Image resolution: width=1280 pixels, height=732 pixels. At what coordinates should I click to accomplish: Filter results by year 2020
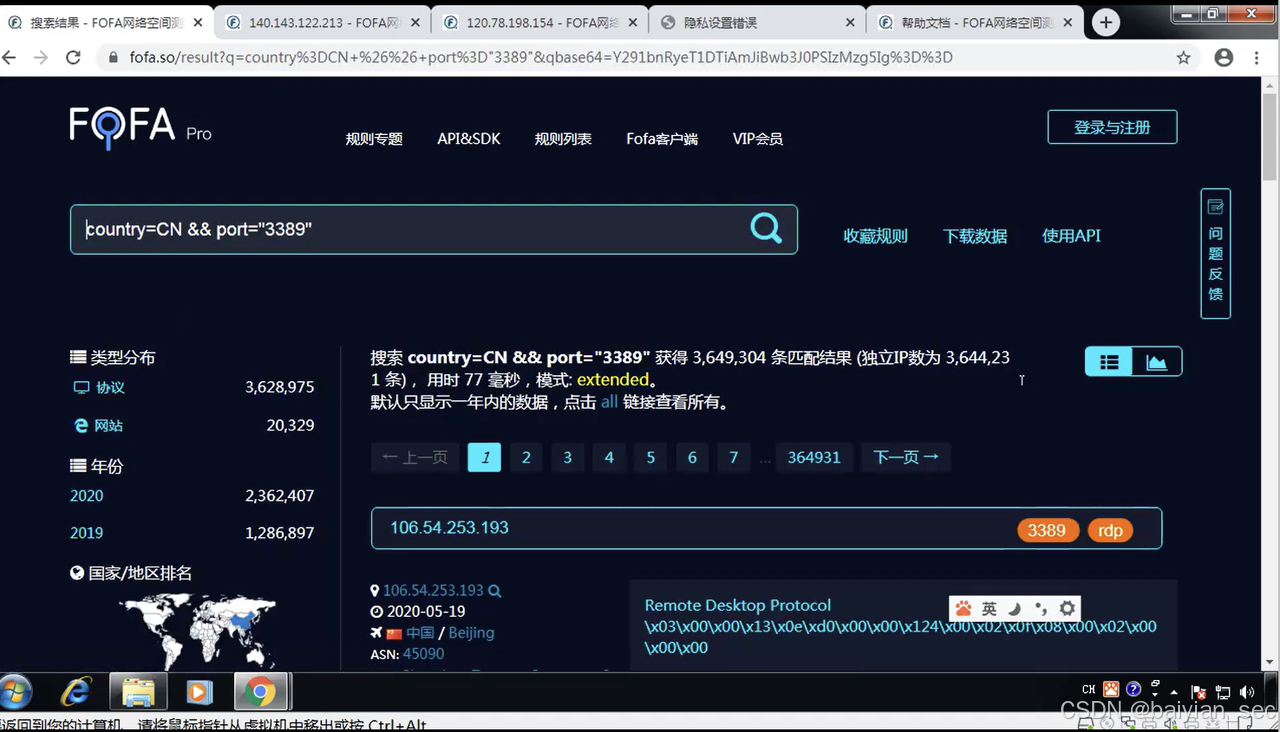click(x=86, y=495)
